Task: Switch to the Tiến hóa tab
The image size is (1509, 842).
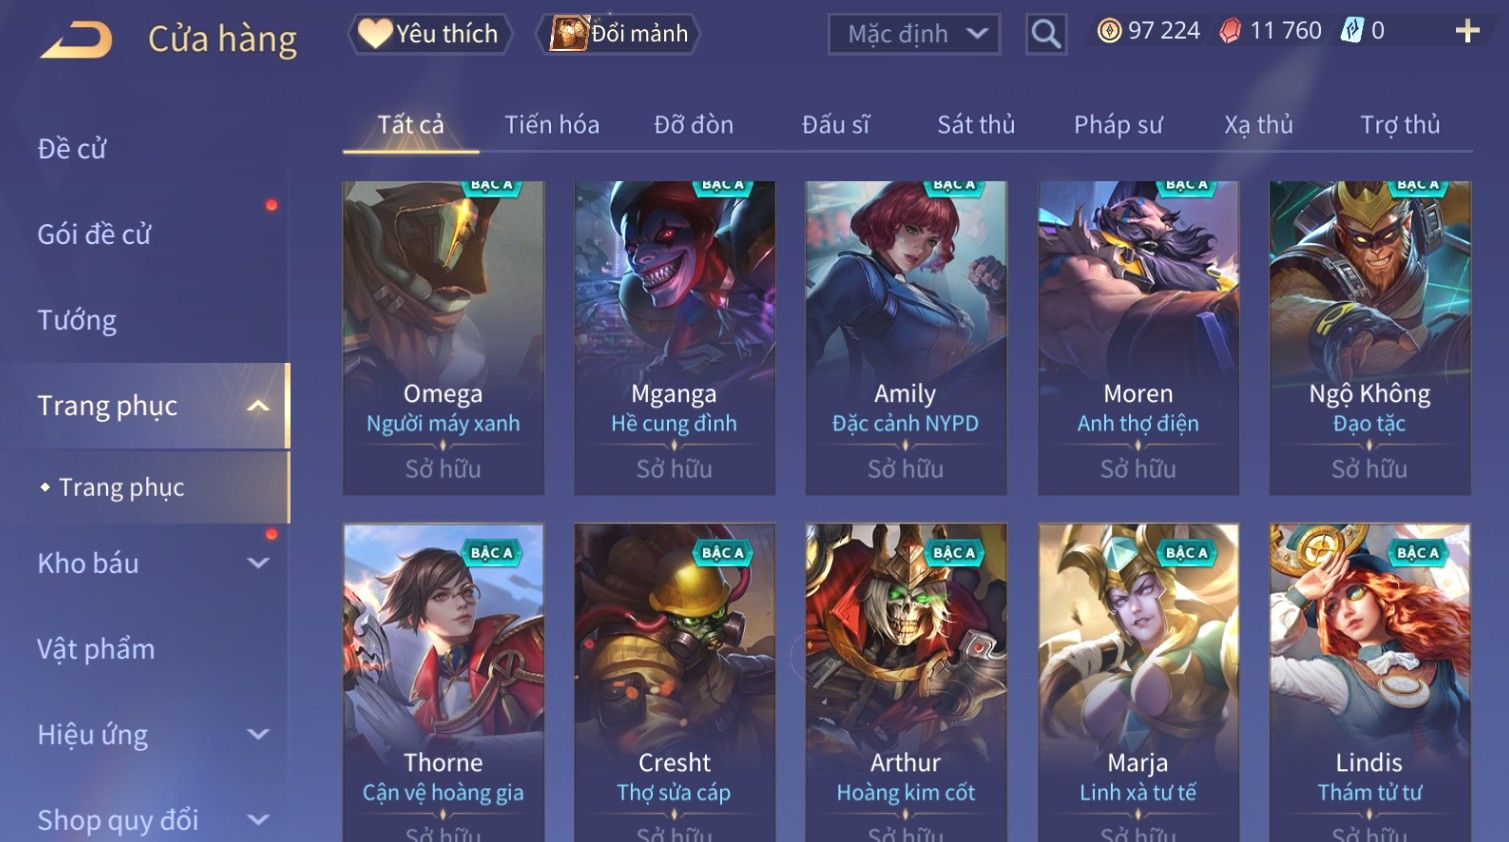Action: (x=552, y=125)
